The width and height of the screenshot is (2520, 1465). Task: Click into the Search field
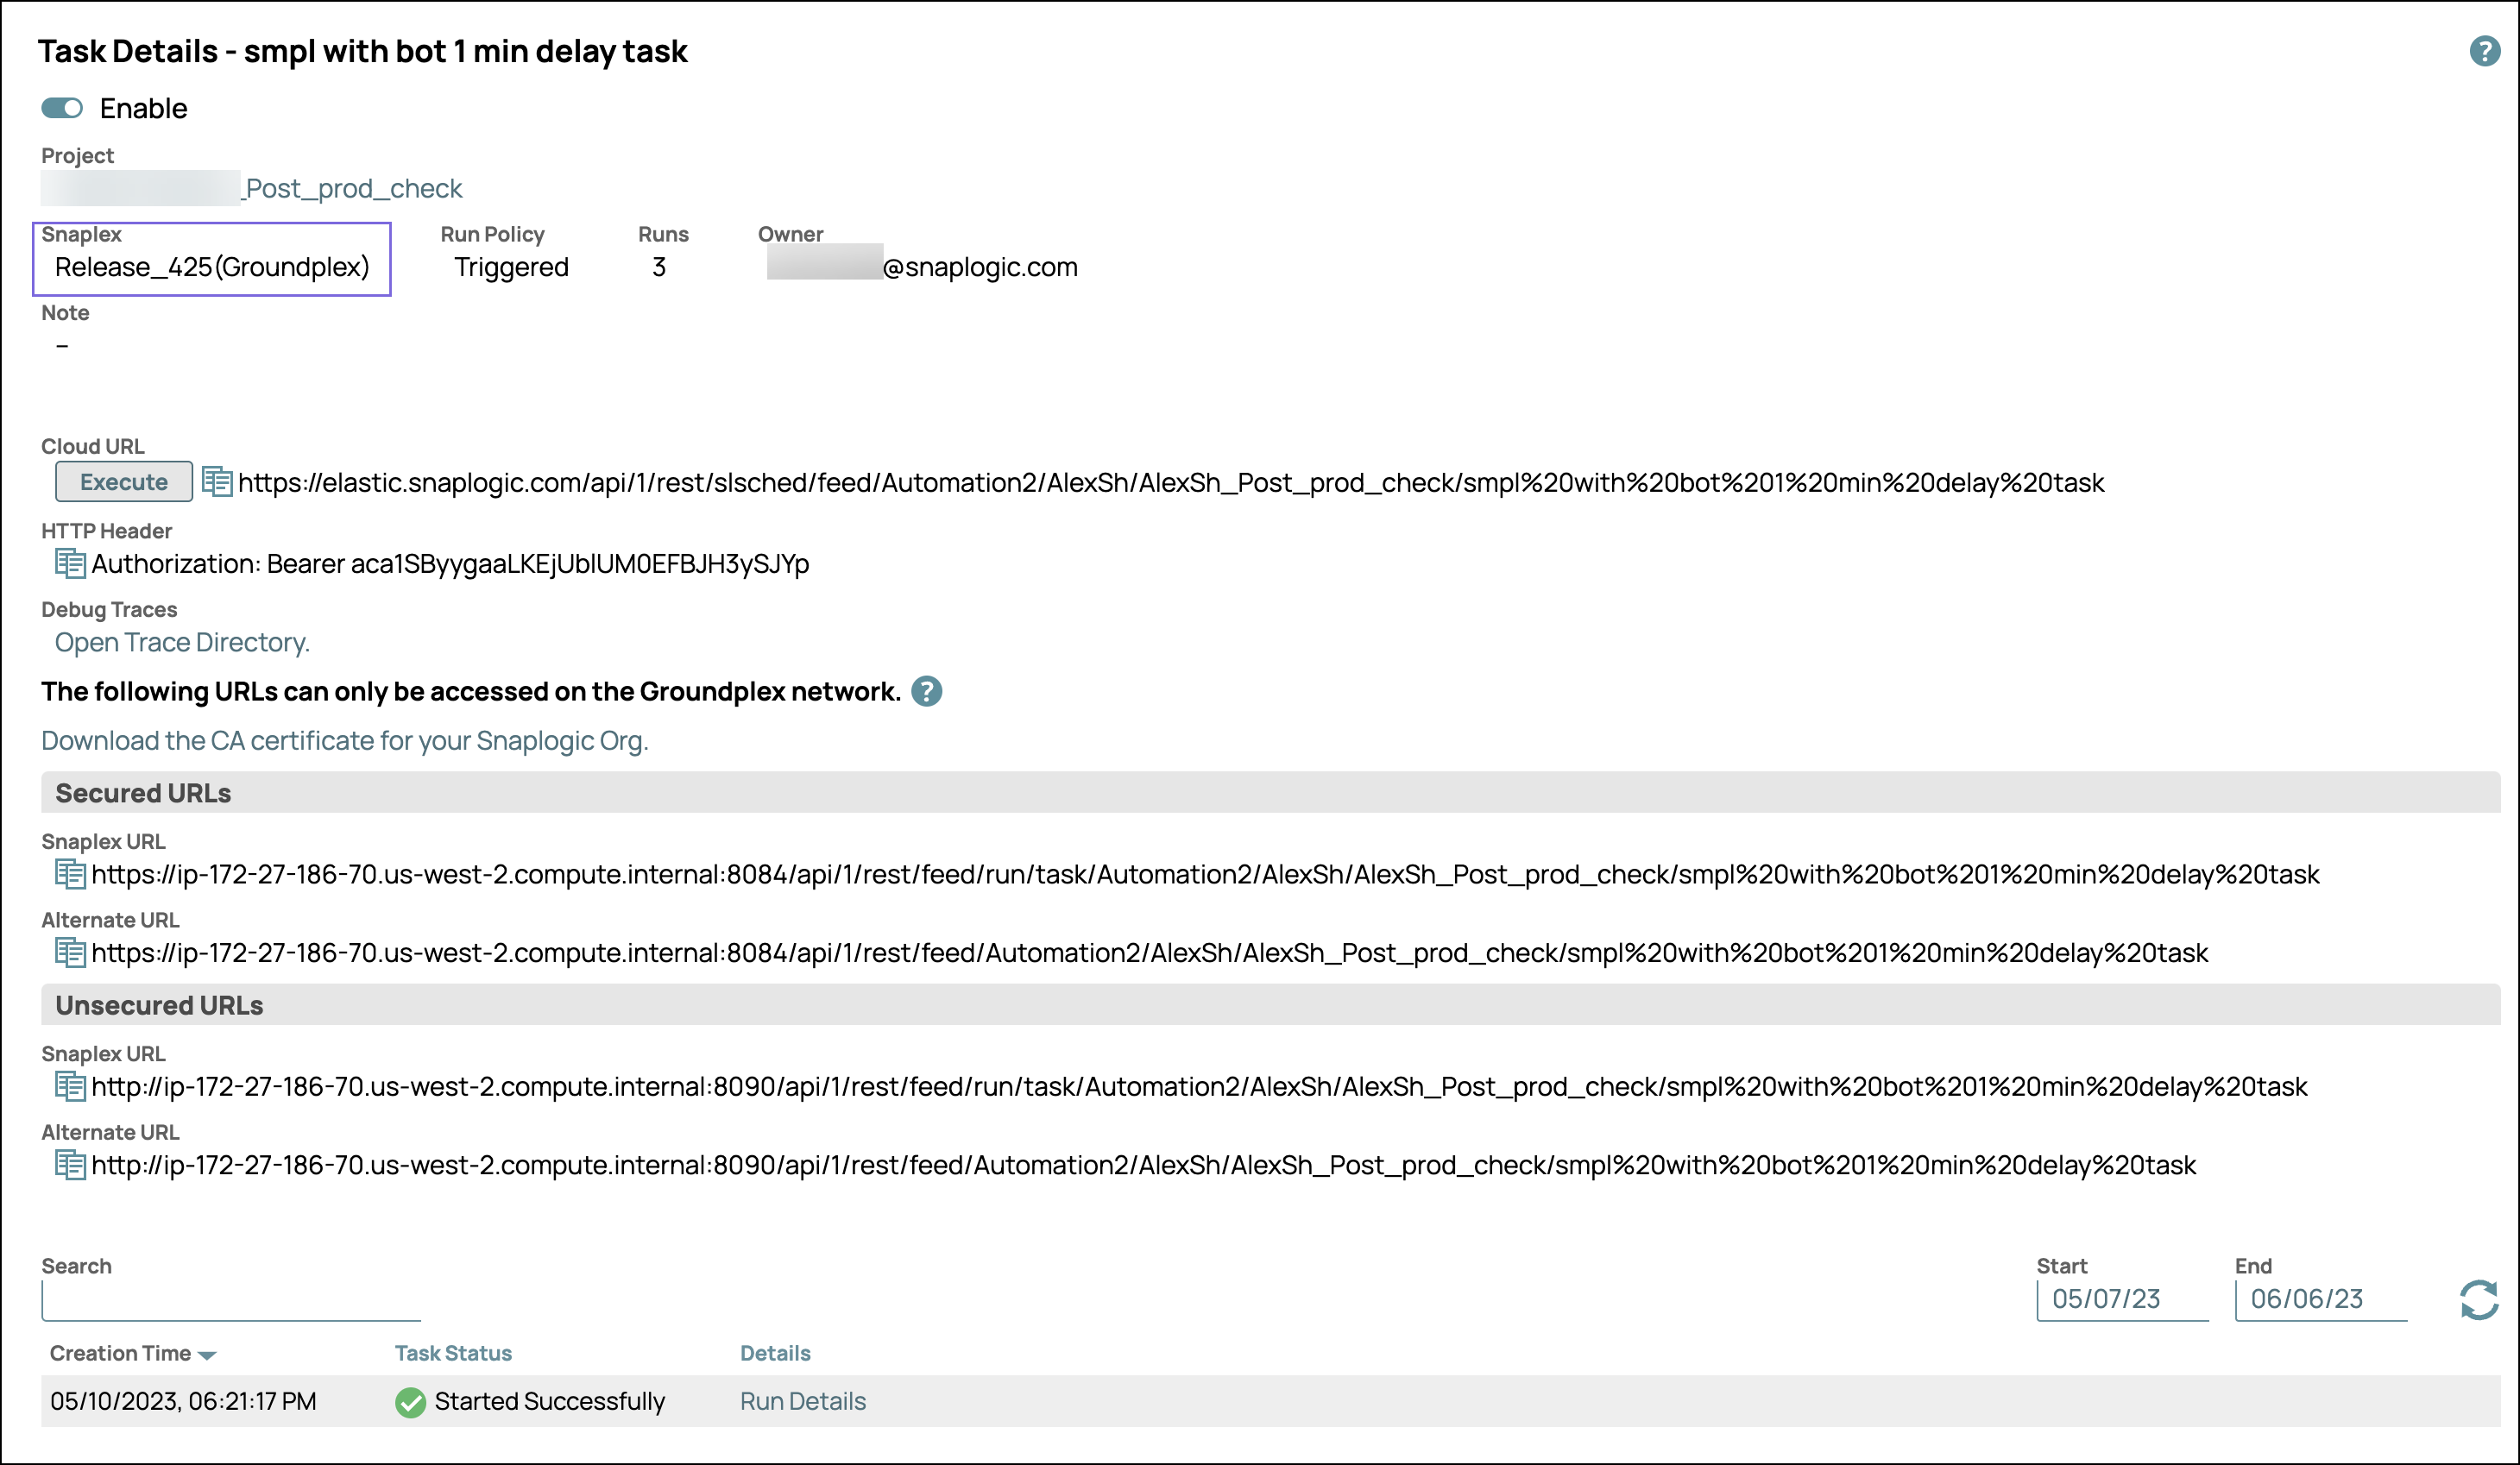(231, 1300)
